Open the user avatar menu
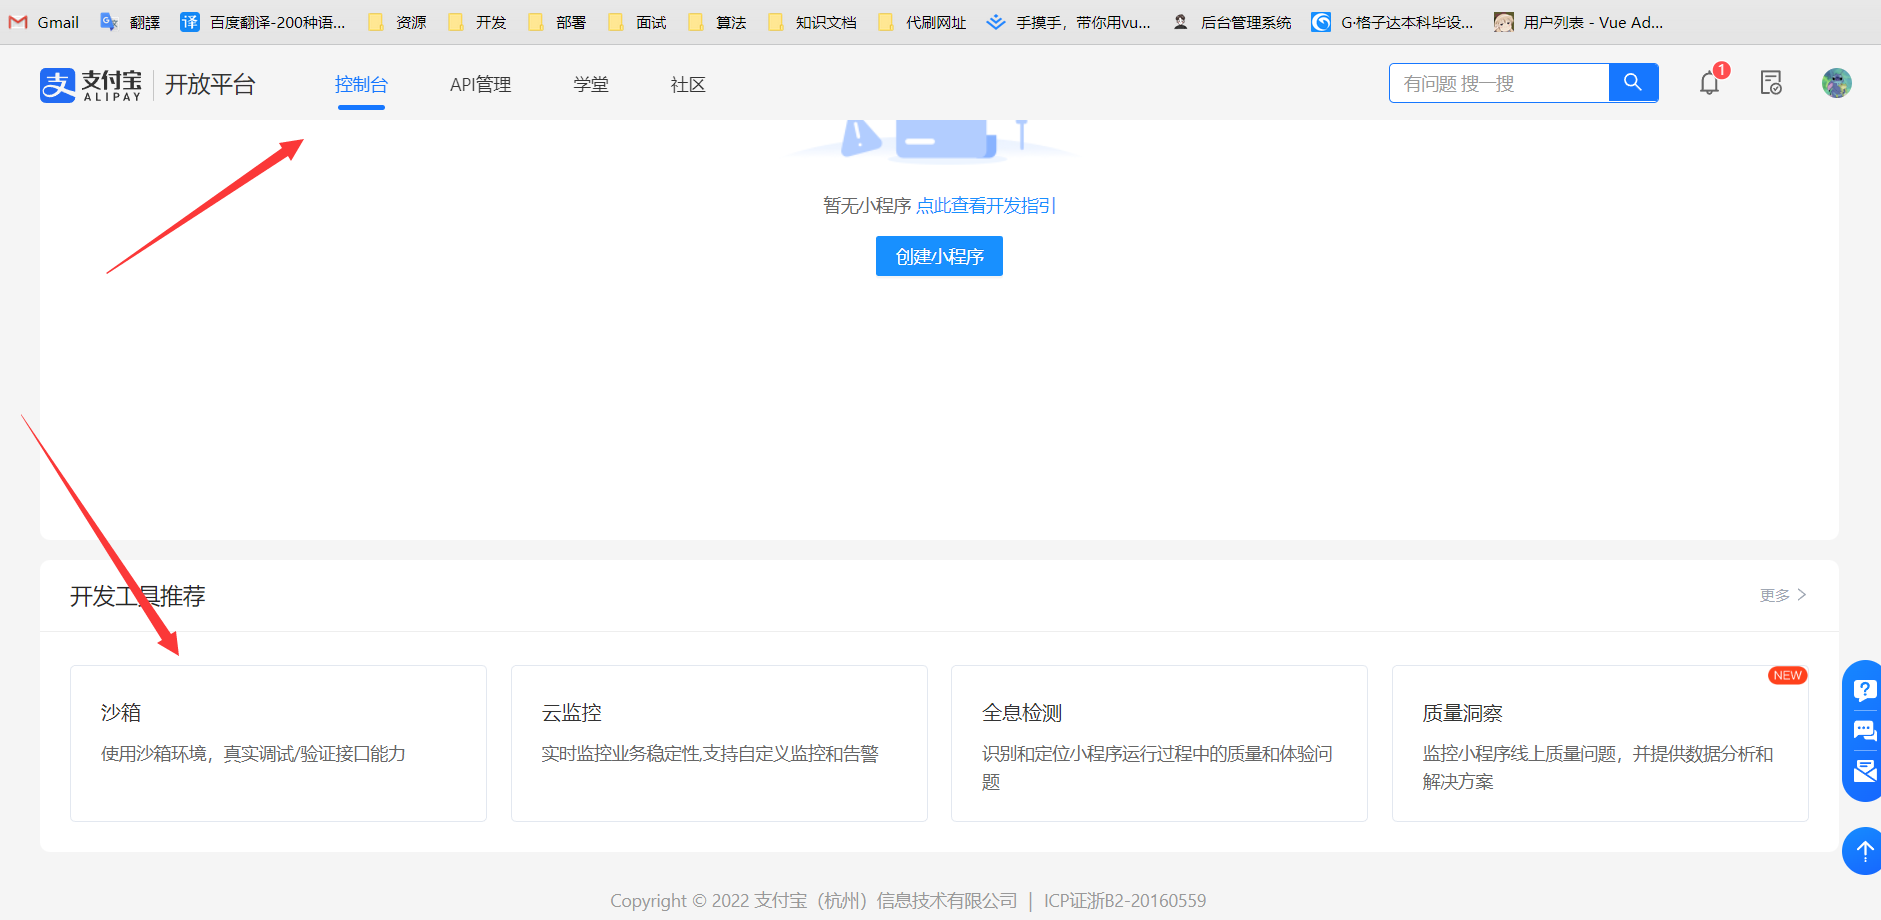The width and height of the screenshot is (1881, 920). [1837, 83]
